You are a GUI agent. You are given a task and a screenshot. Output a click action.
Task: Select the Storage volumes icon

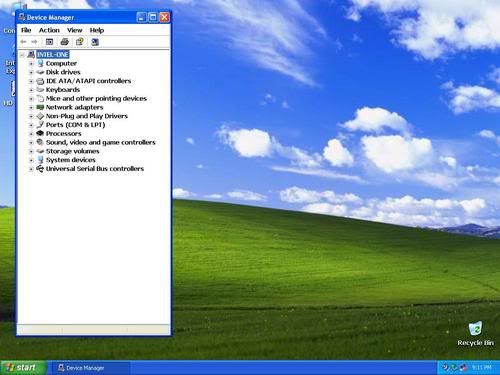40,151
